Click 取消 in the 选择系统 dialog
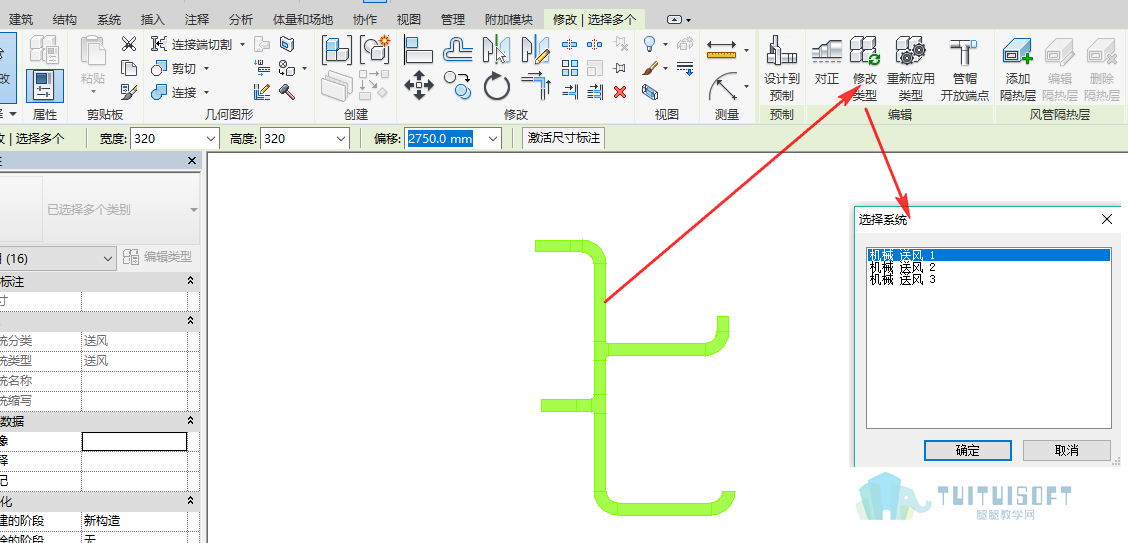Screen dimensions: 1128x543 click(1067, 450)
